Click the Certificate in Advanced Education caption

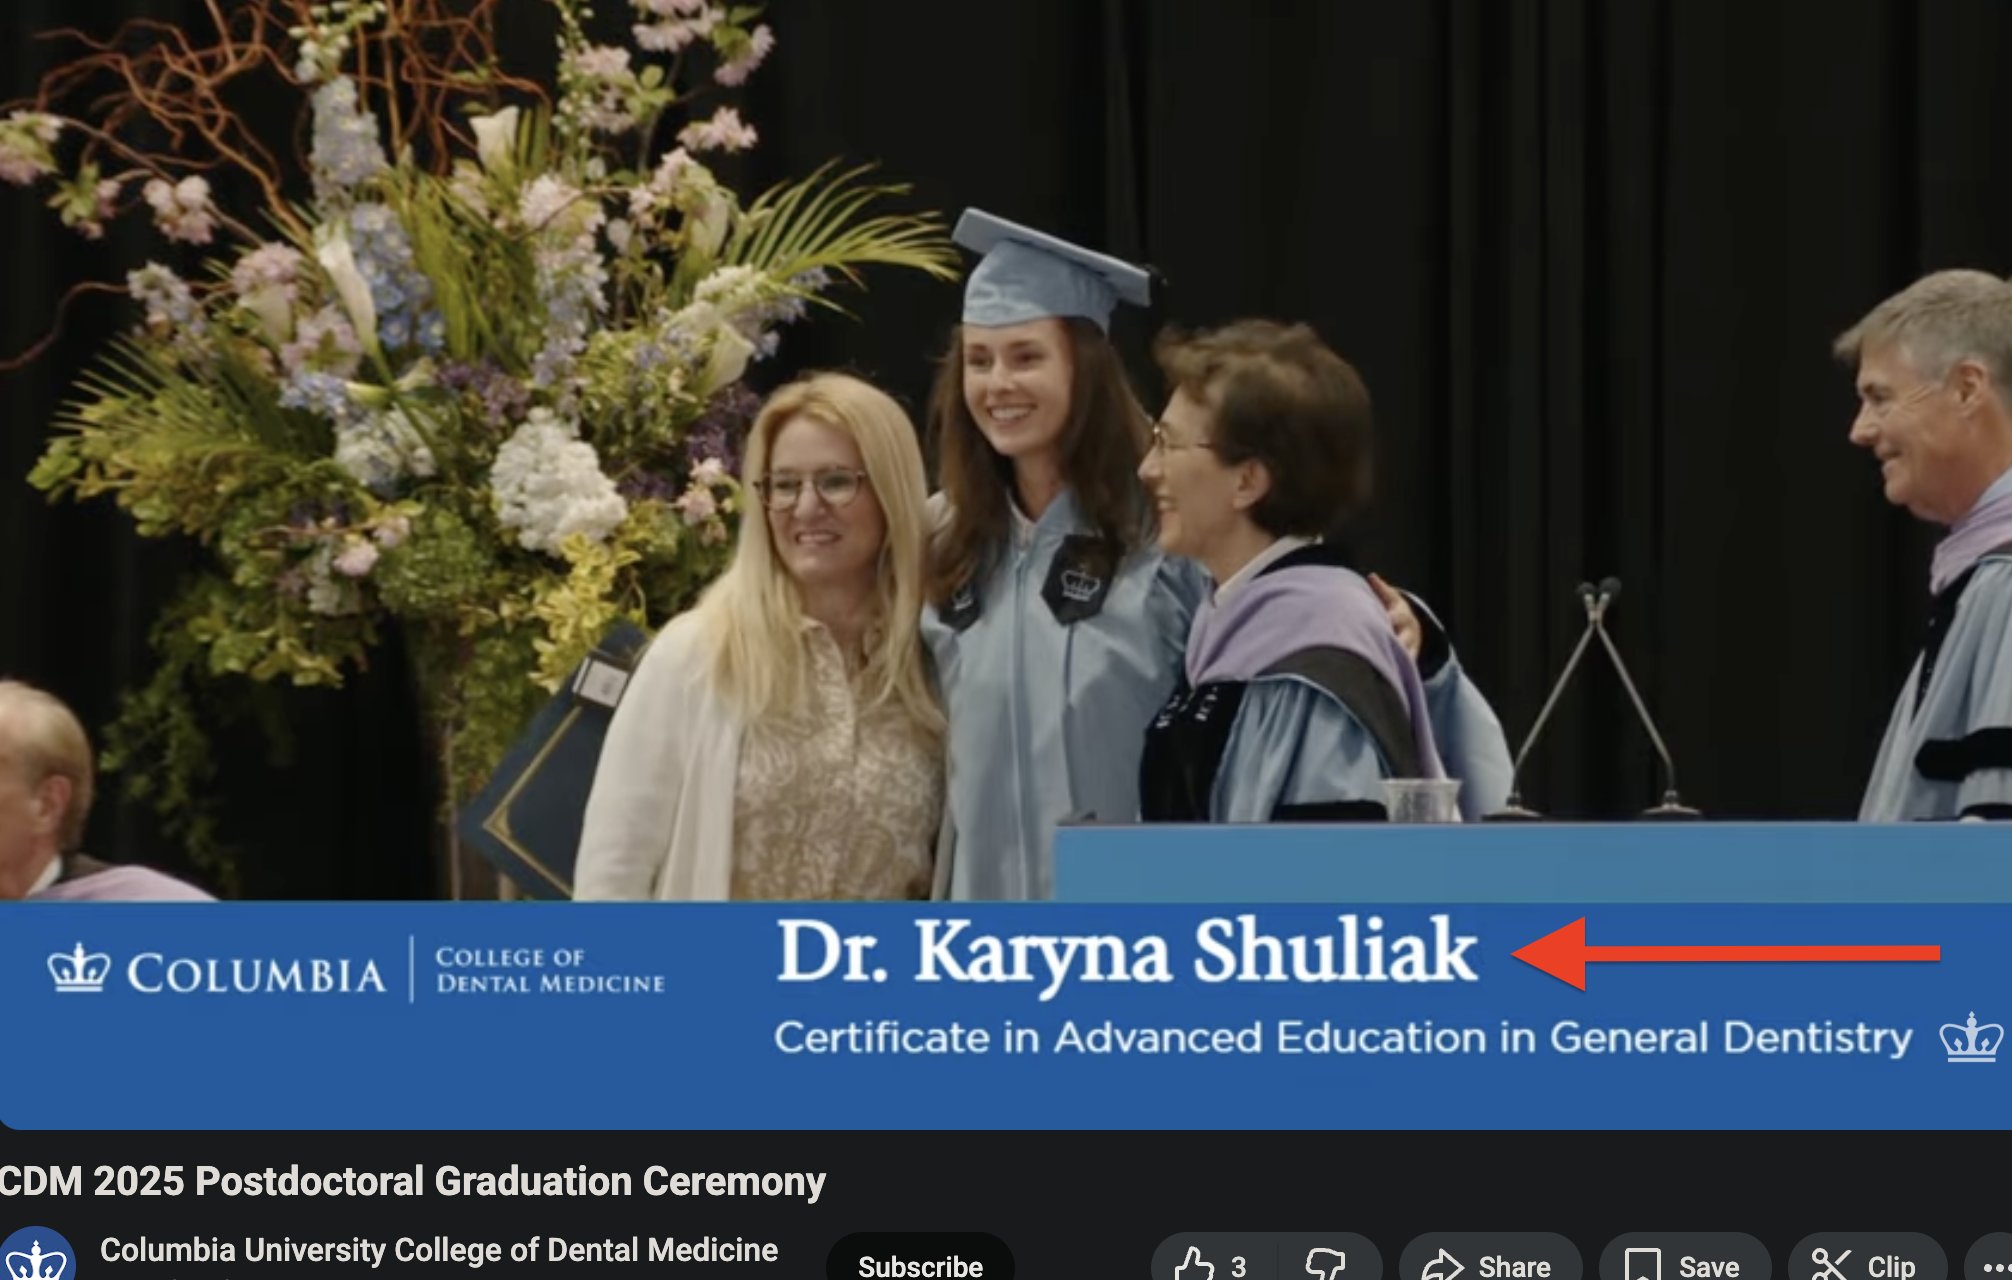click(1343, 1038)
